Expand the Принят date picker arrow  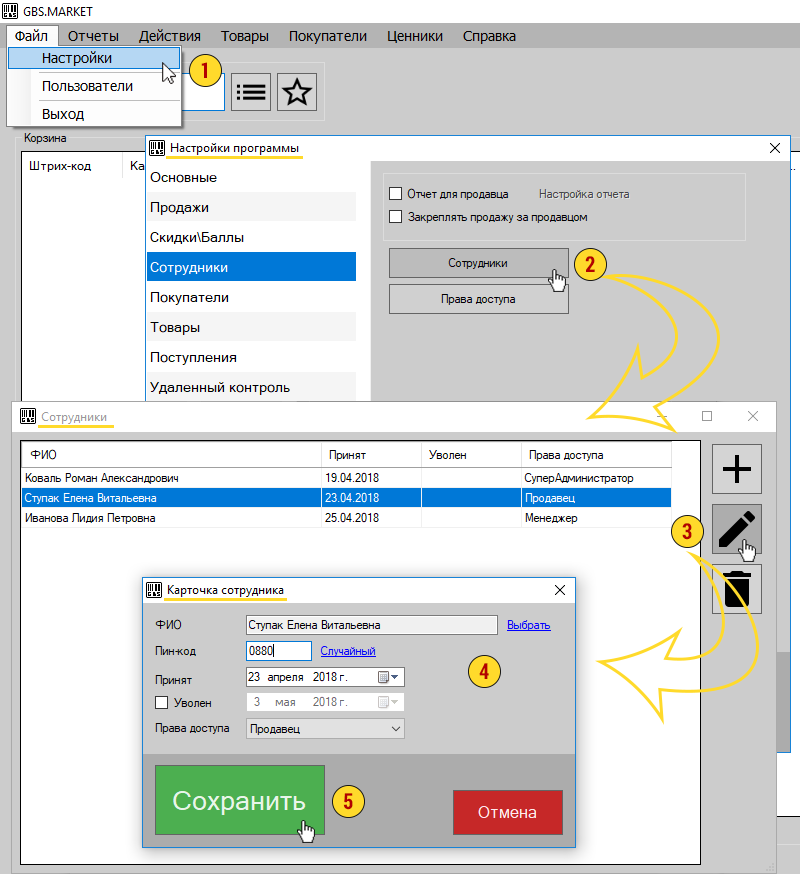[x=395, y=677]
